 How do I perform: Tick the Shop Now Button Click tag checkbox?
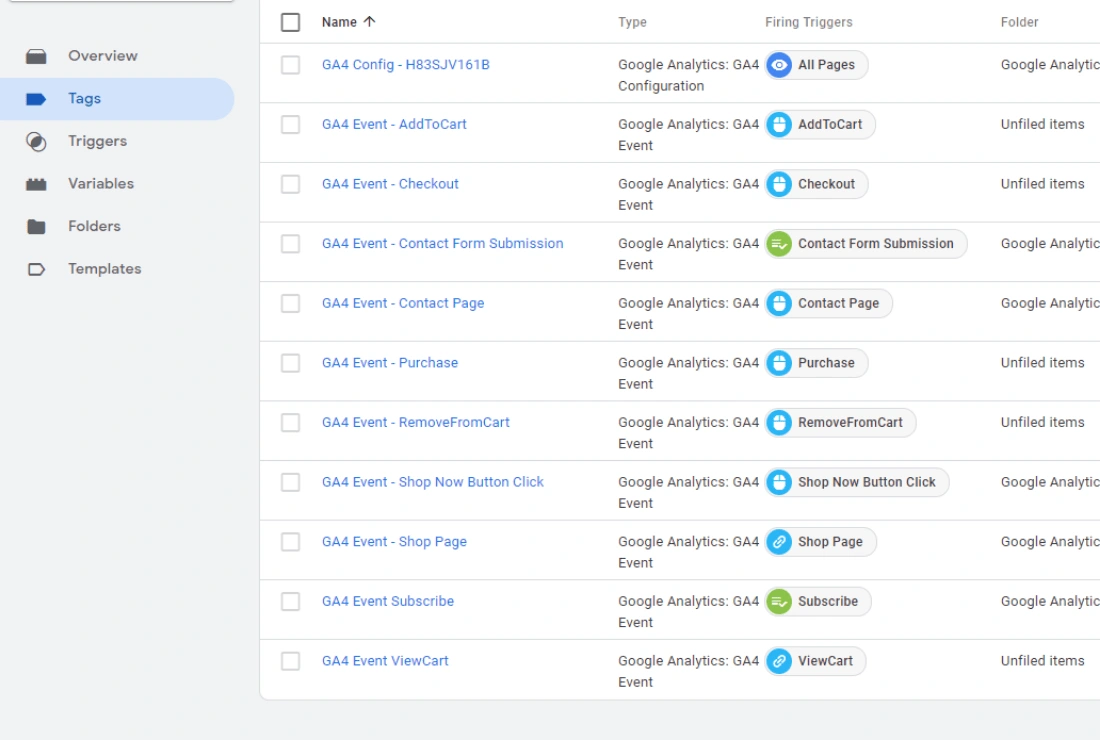coord(290,483)
